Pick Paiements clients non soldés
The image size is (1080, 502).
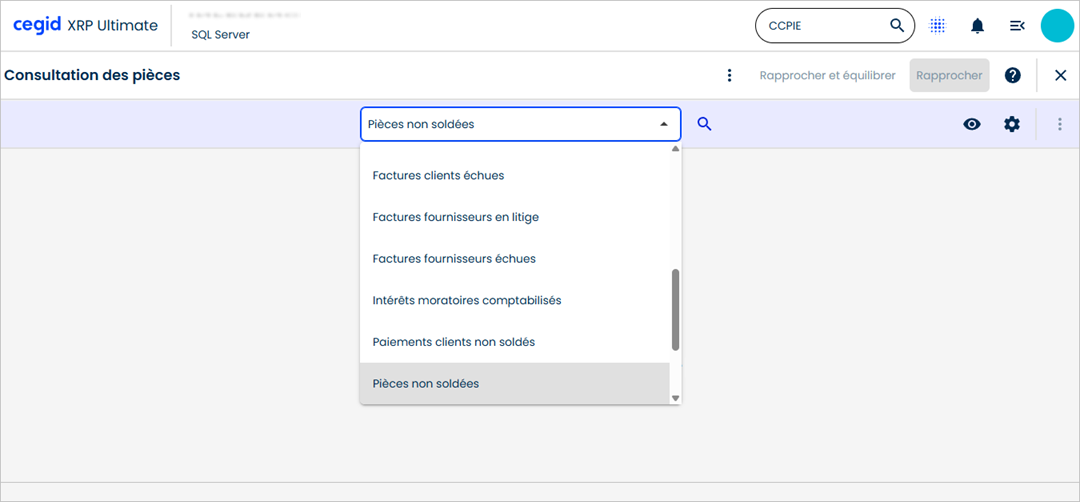click(453, 342)
